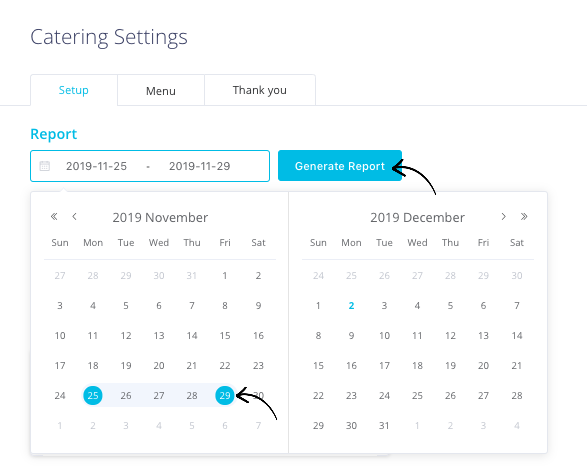
Task: Pick December 14 in the calendar
Action: 517,336
